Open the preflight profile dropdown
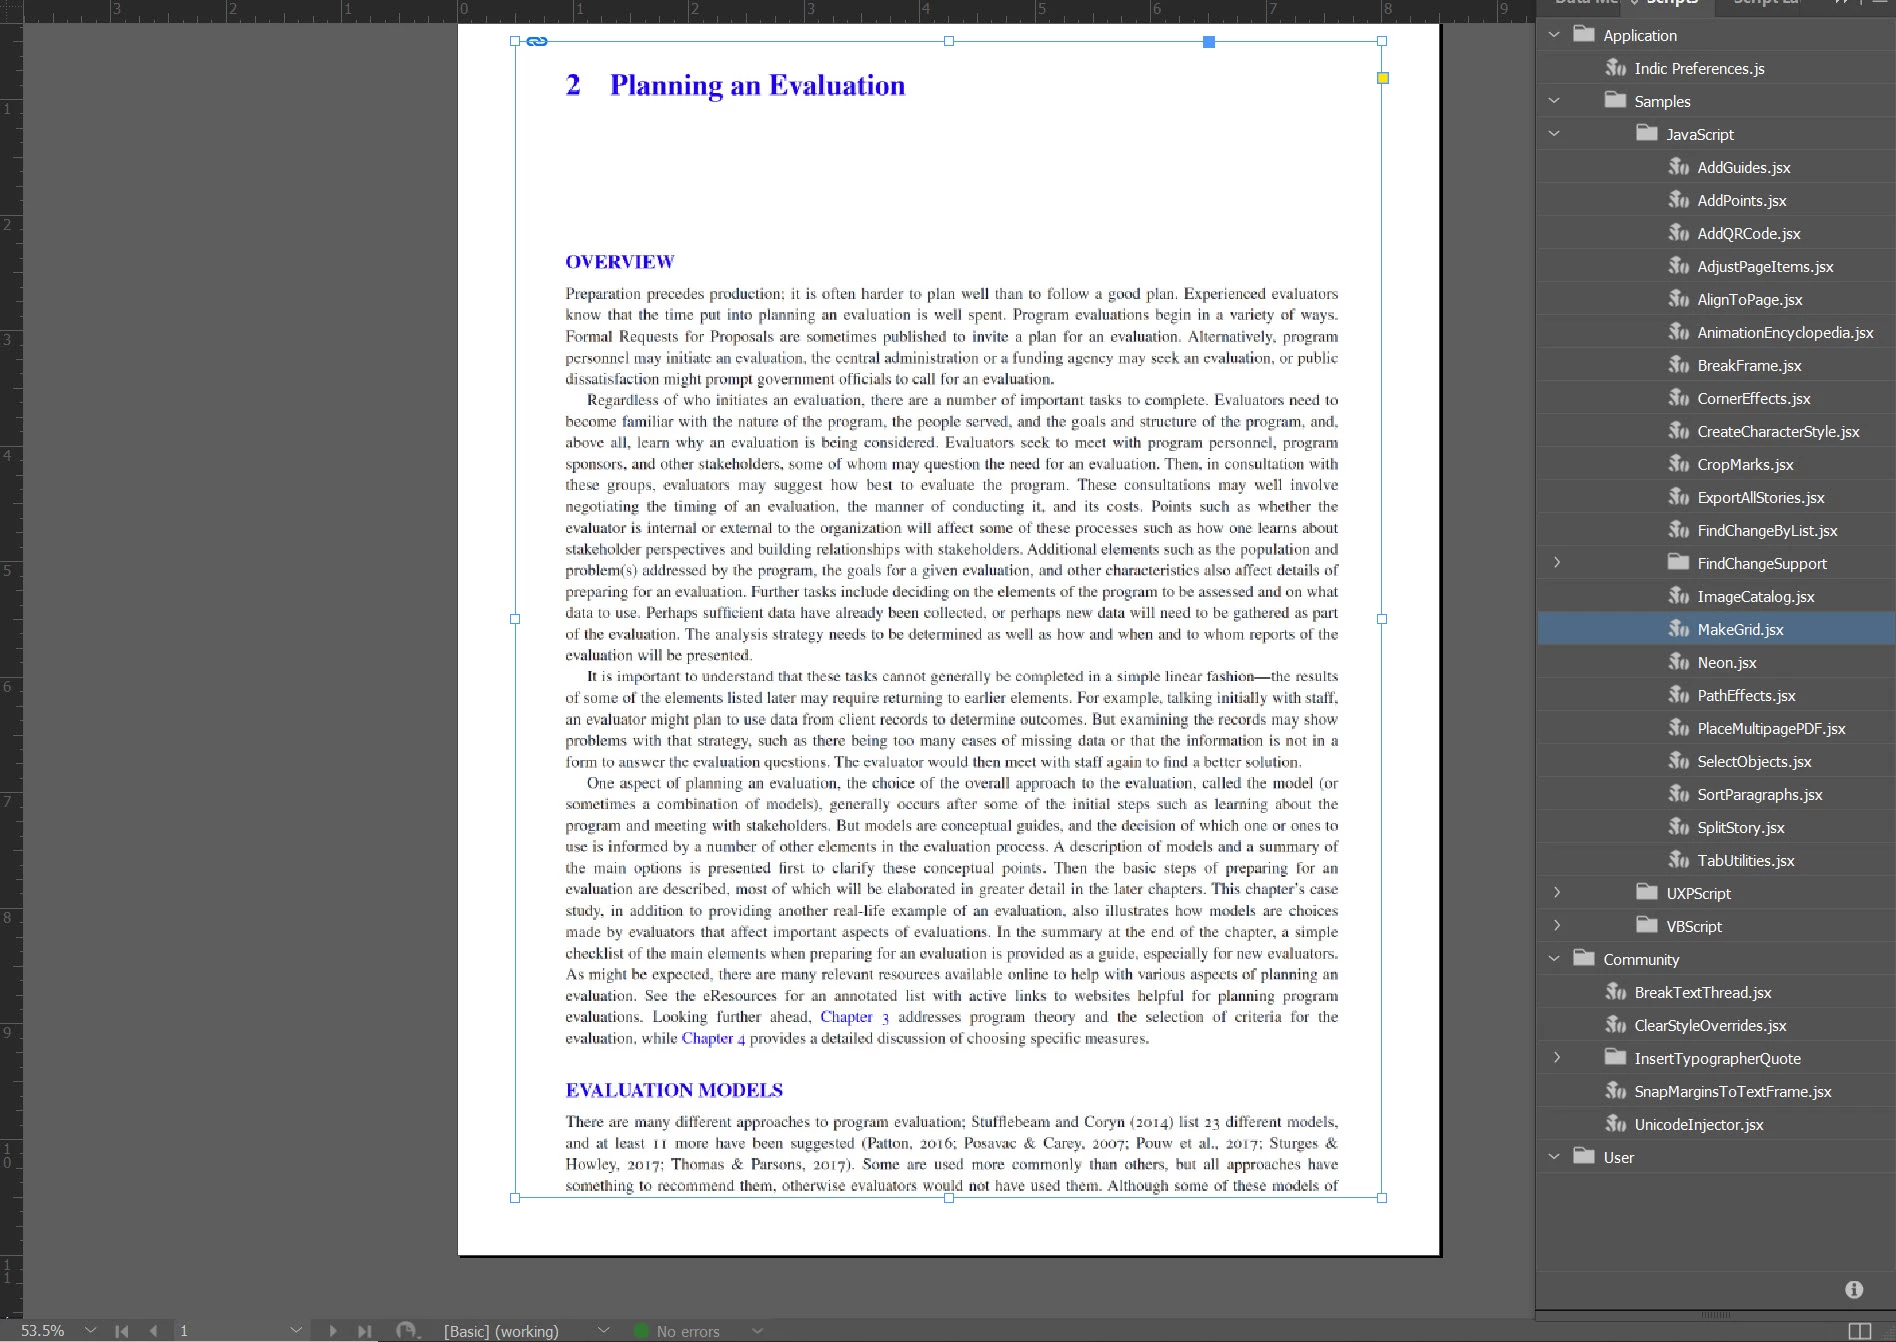This screenshot has width=1896, height=1342. click(x=603, y=1331)
